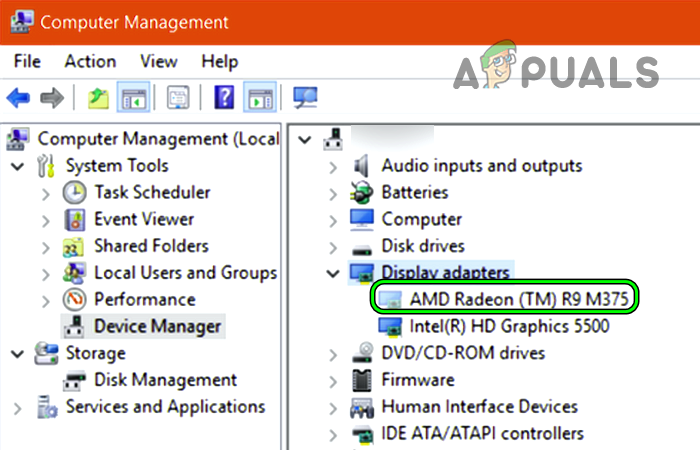Expand the Computer device category
Viewport: 700px width, 450px height.
click(333, 221)
